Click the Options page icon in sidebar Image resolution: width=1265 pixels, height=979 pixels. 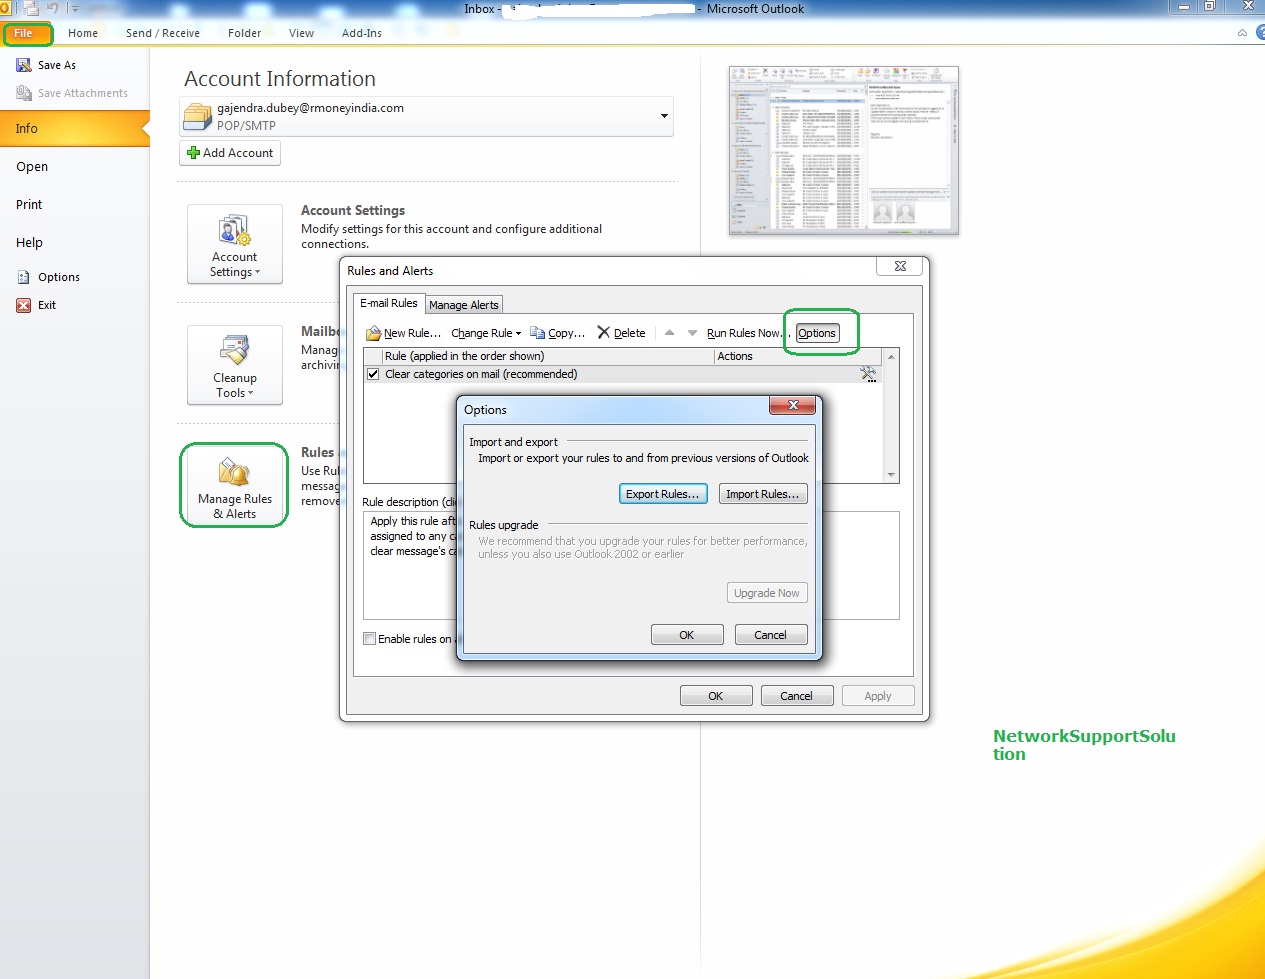[24, 277]
